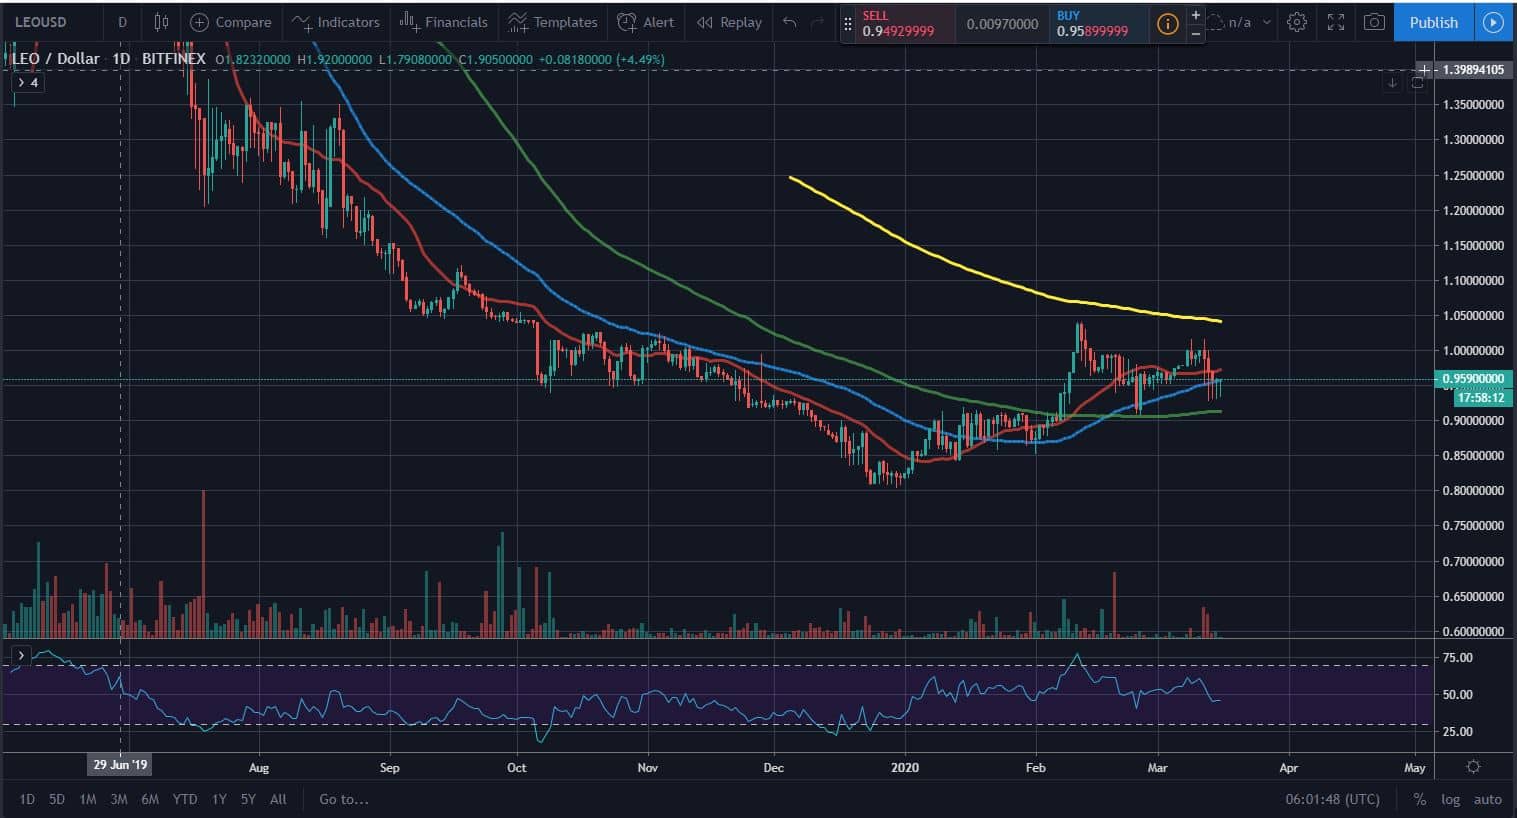
Task: Open time axis settings gear
Action: click(1473, 767)
